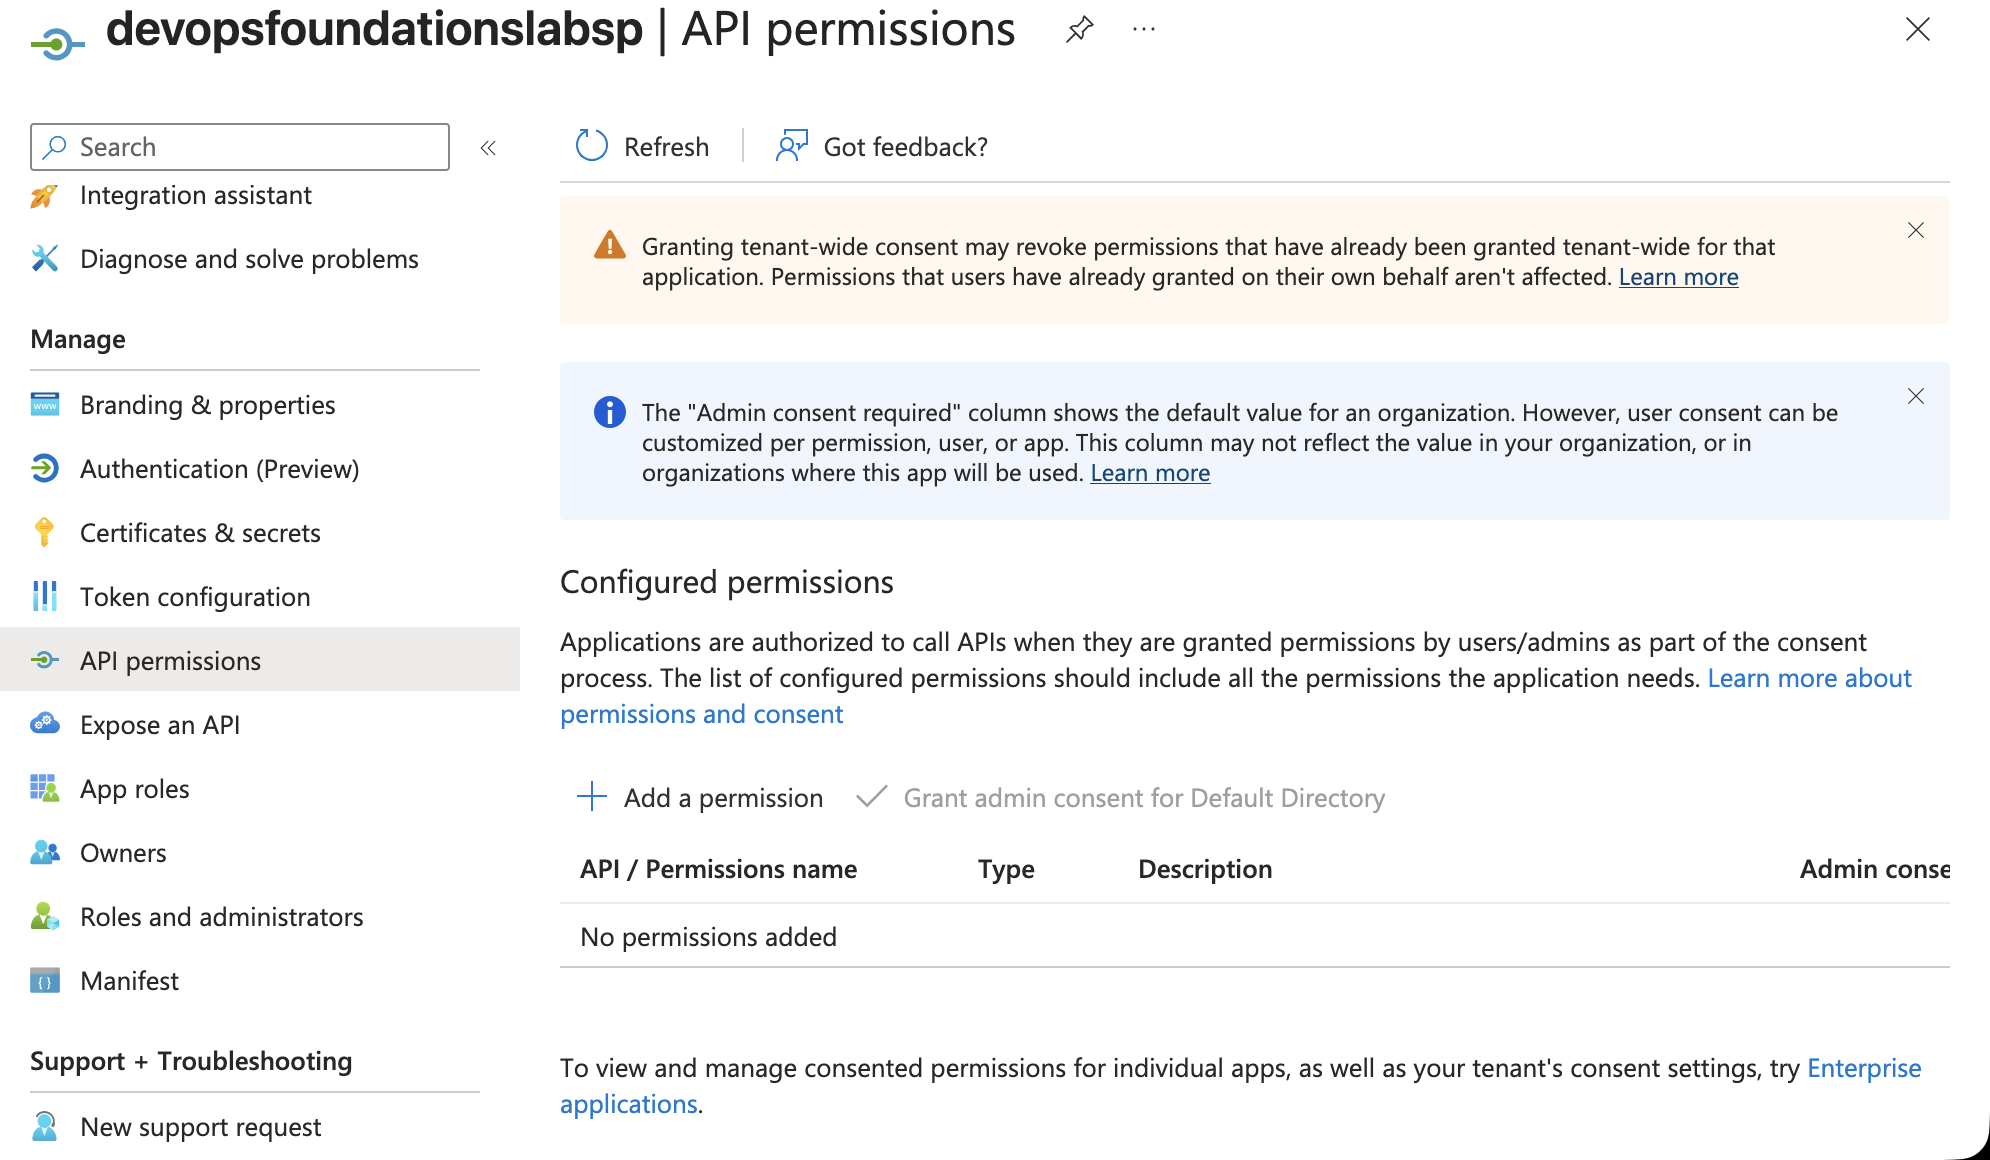
Task: Open Expose an API
Action: (160, 725)
